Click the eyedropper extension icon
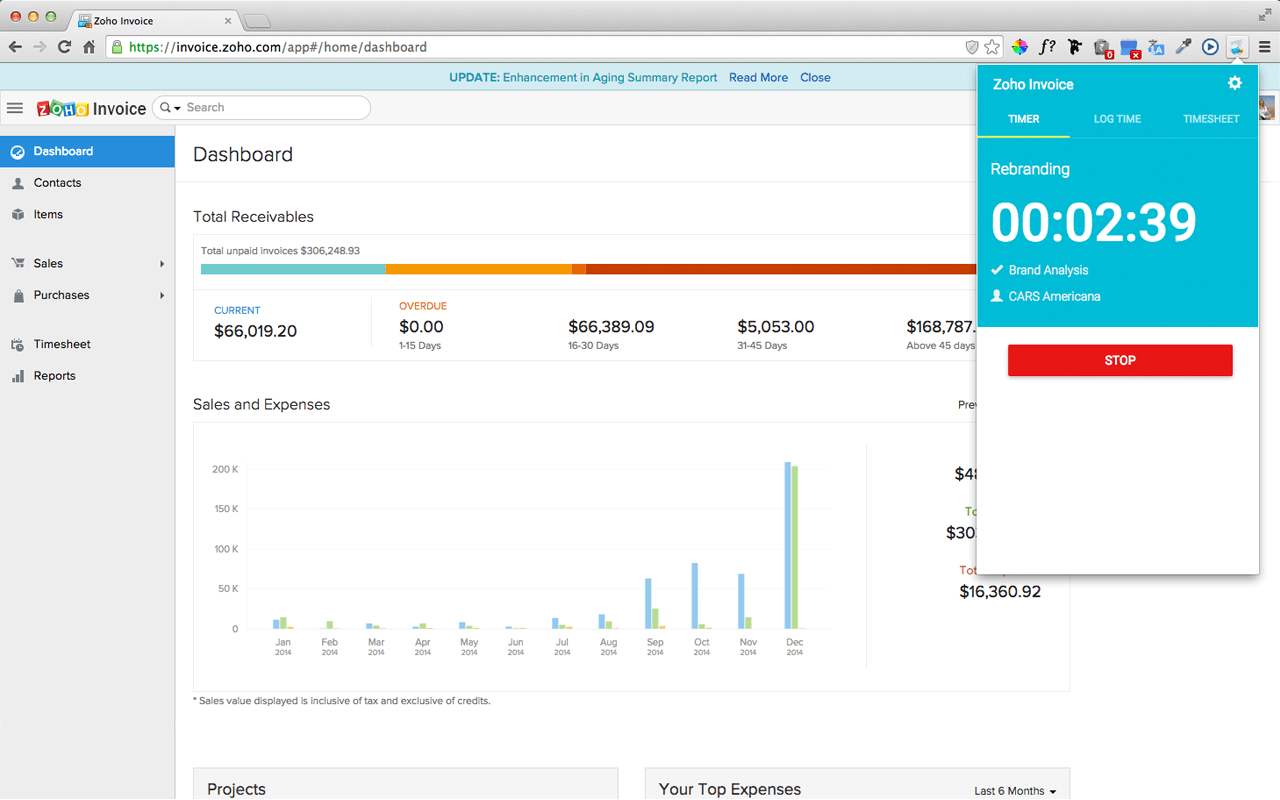 click(1183, 47)
